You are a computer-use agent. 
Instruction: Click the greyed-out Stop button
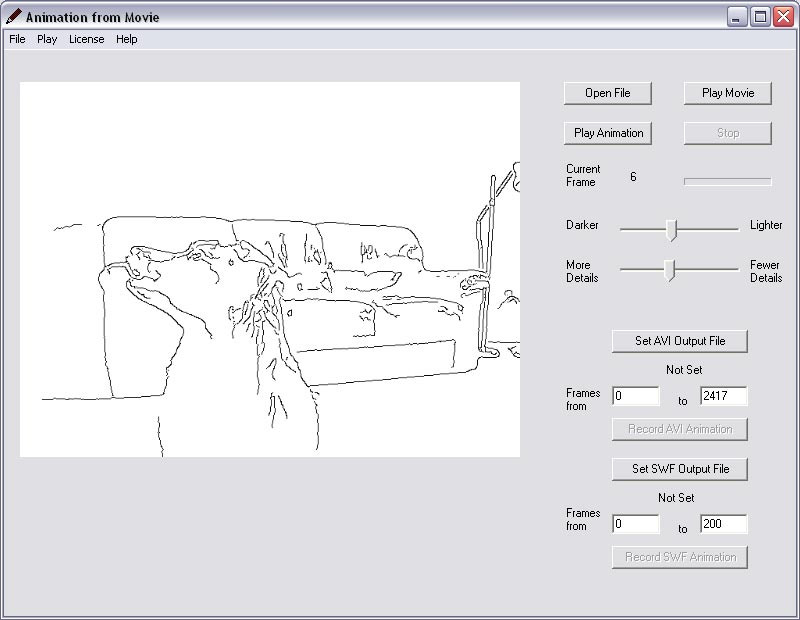click(728, 133)
